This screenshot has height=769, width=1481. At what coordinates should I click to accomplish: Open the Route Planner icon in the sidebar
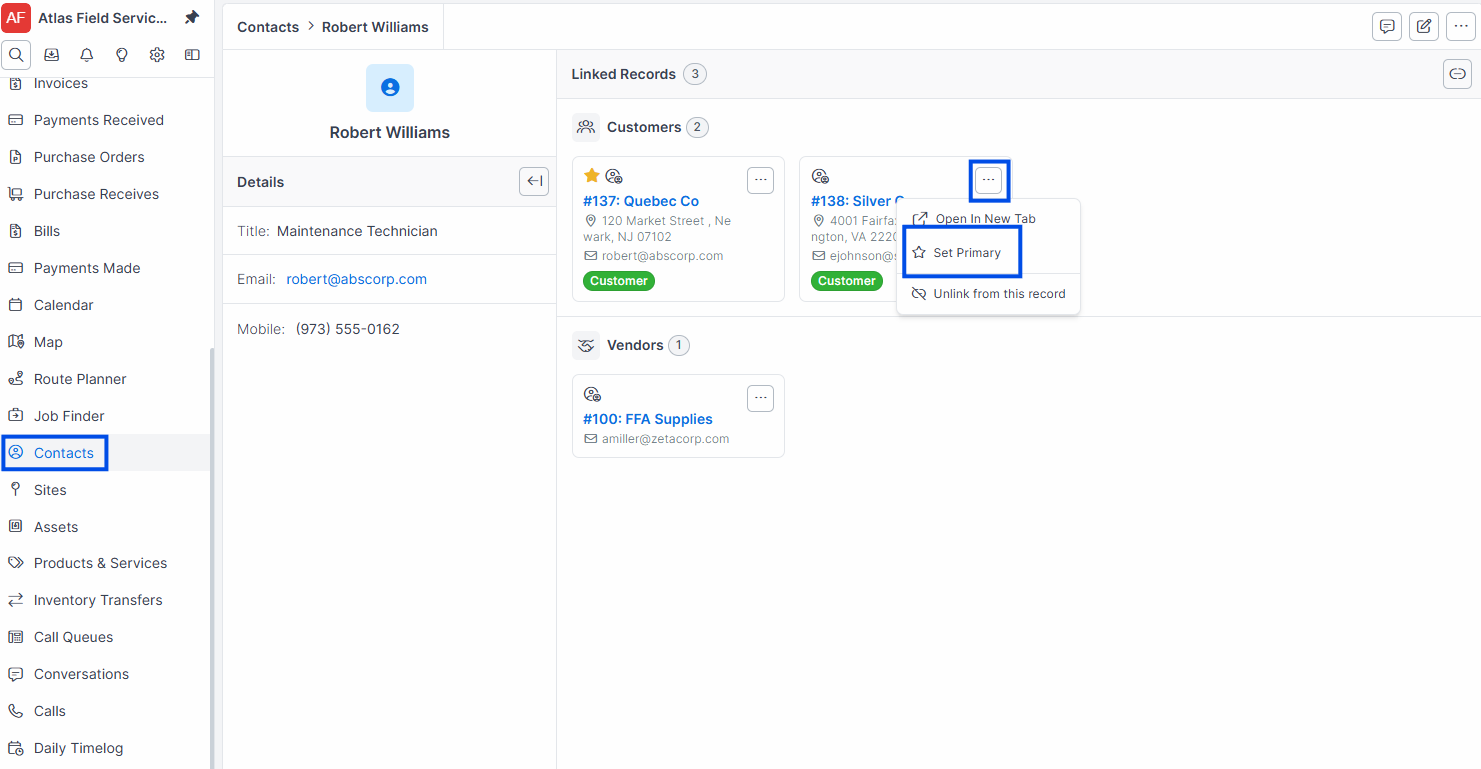[x=15, y=379]
